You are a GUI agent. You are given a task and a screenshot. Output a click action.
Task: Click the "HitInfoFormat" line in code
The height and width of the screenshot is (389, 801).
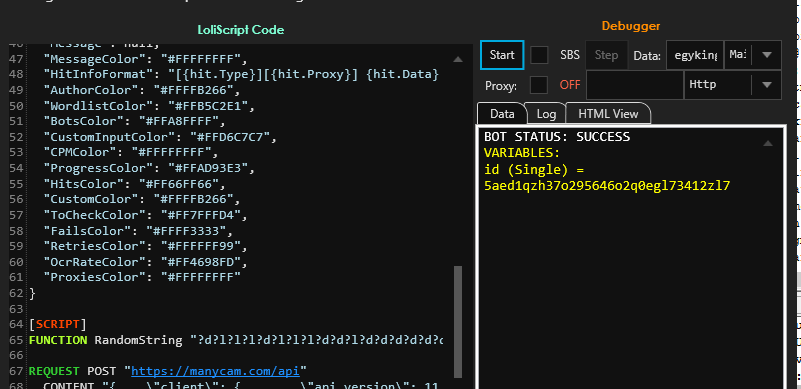click(241, 75)
